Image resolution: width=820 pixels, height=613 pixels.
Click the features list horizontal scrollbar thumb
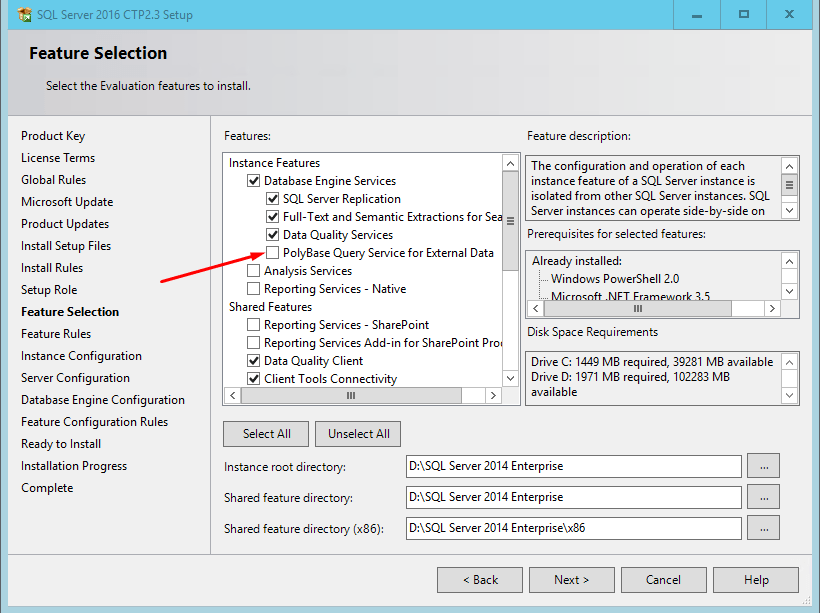351,395
